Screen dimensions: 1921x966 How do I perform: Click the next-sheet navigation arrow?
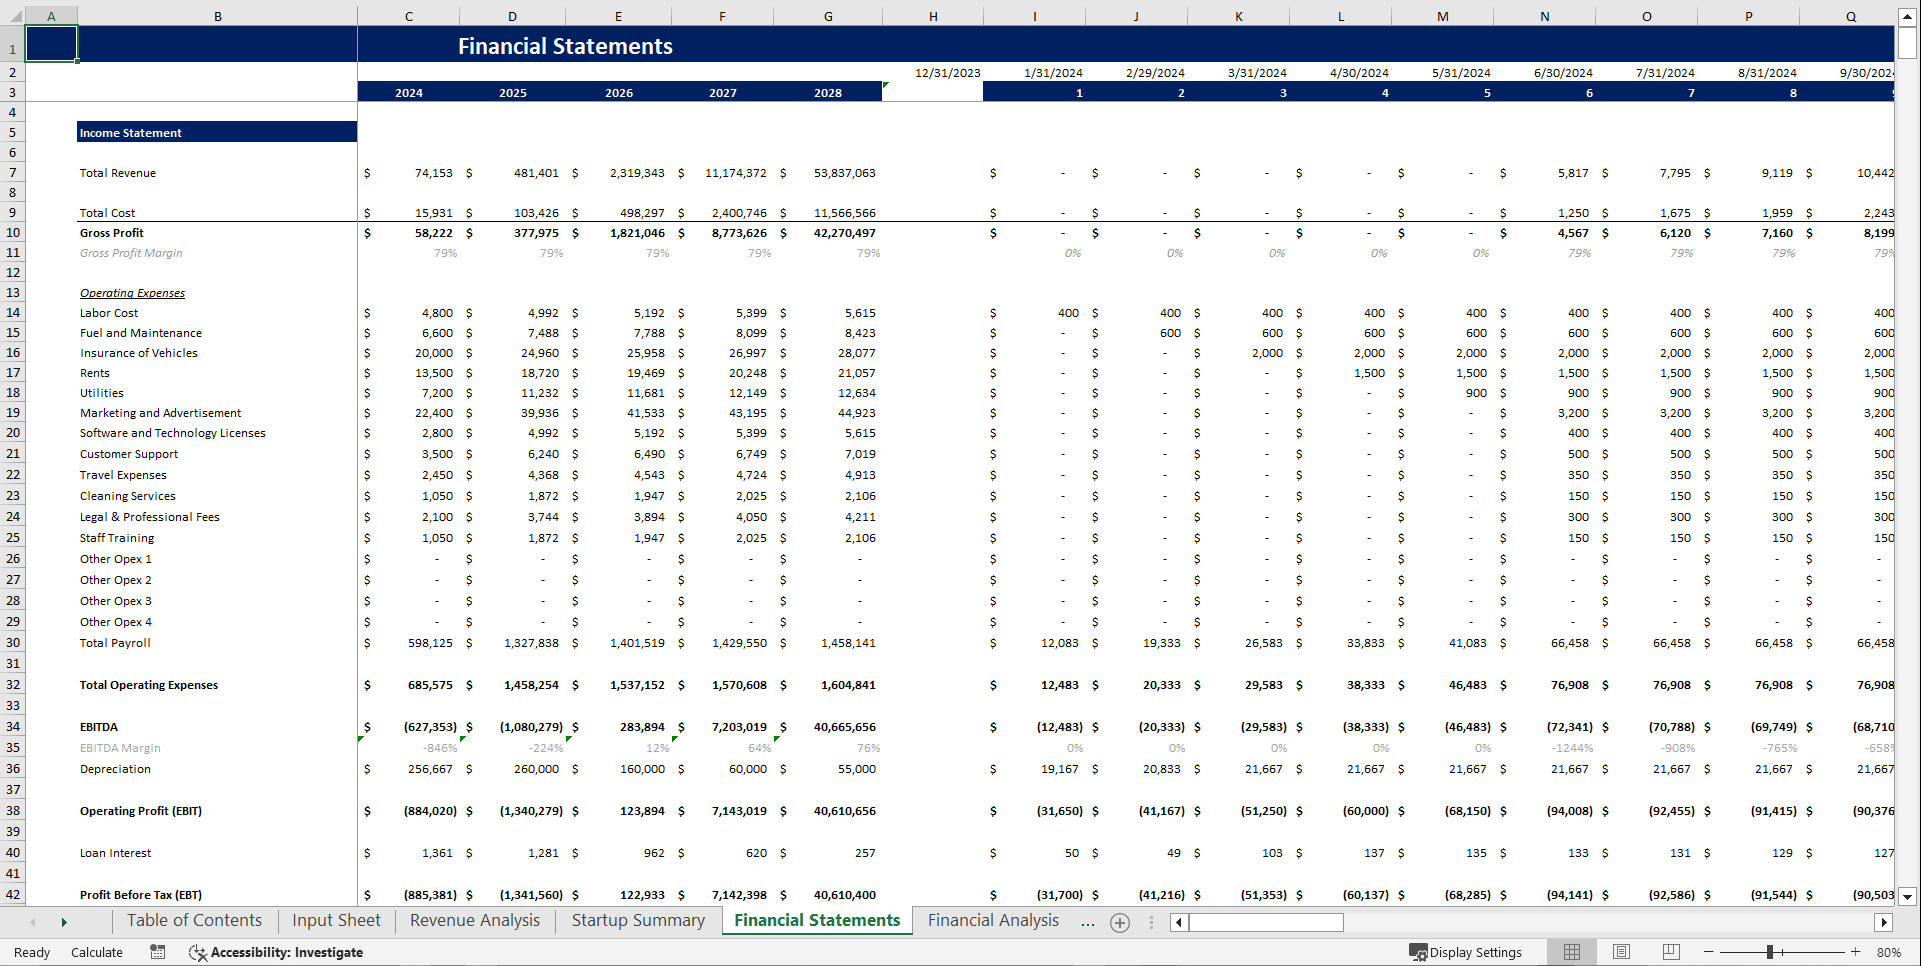point(63,922)
